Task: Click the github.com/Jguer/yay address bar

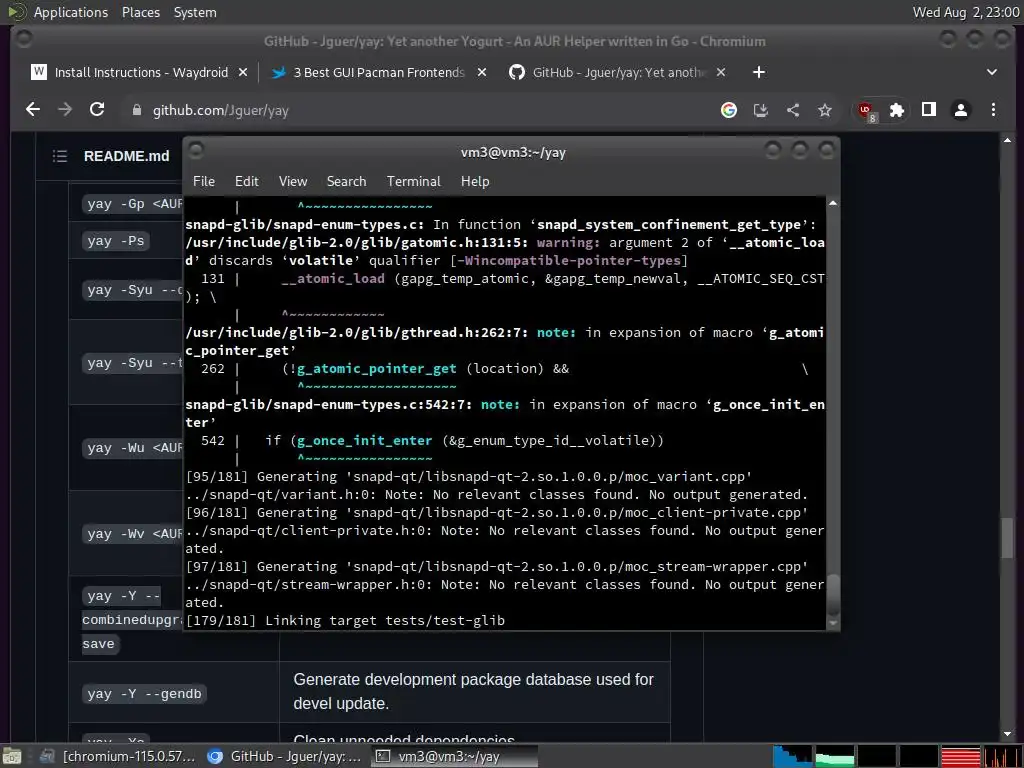Action: (x=418, y=110)
